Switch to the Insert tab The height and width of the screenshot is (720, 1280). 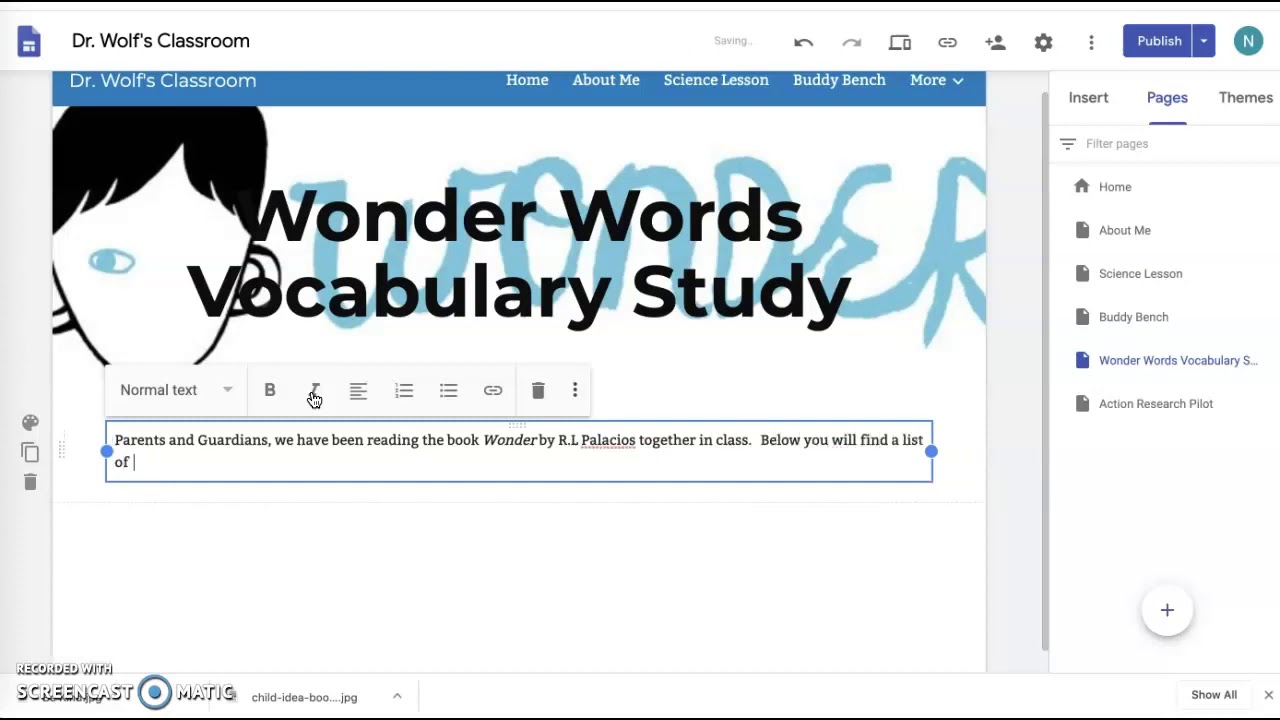point(1088,97)
